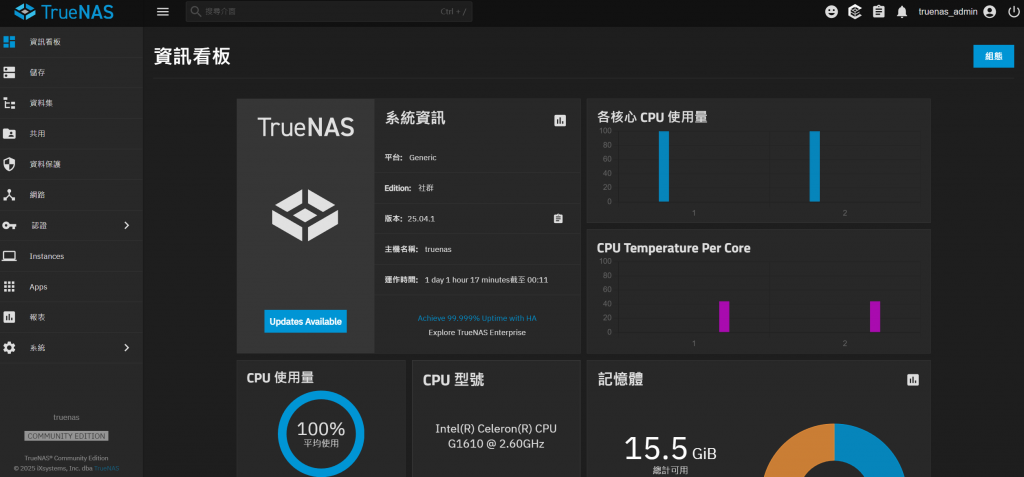Click core 2 temperature bar
1024x477 pixels.
(x=875, y=316)
